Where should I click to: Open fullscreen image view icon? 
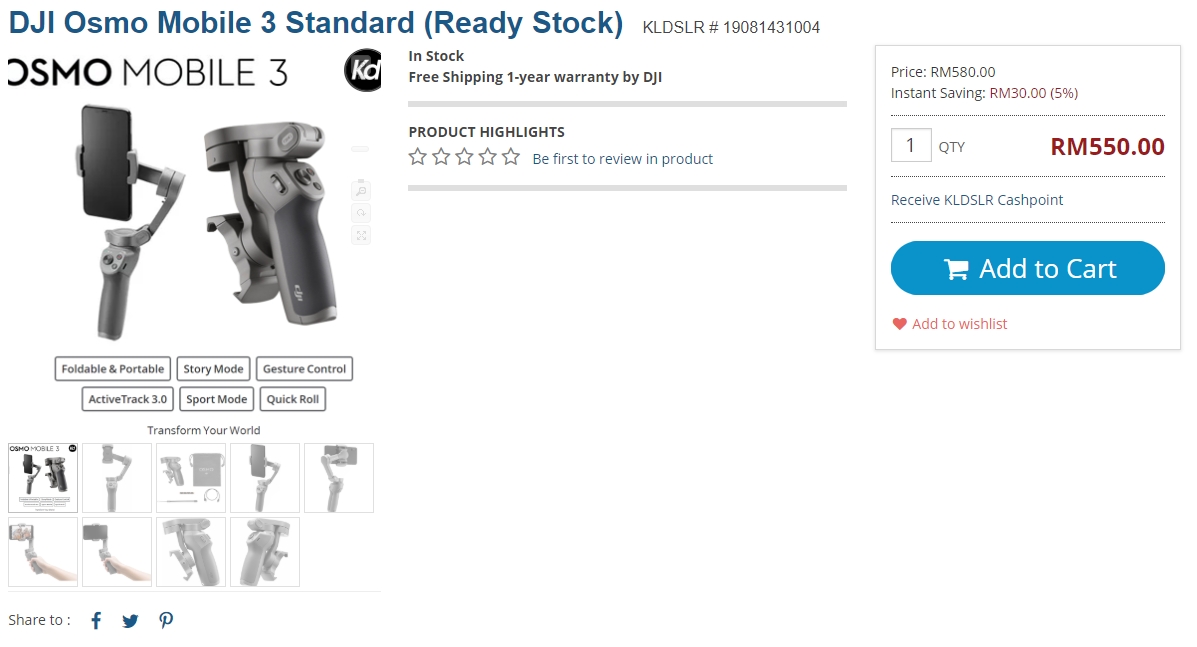(361, 235)
